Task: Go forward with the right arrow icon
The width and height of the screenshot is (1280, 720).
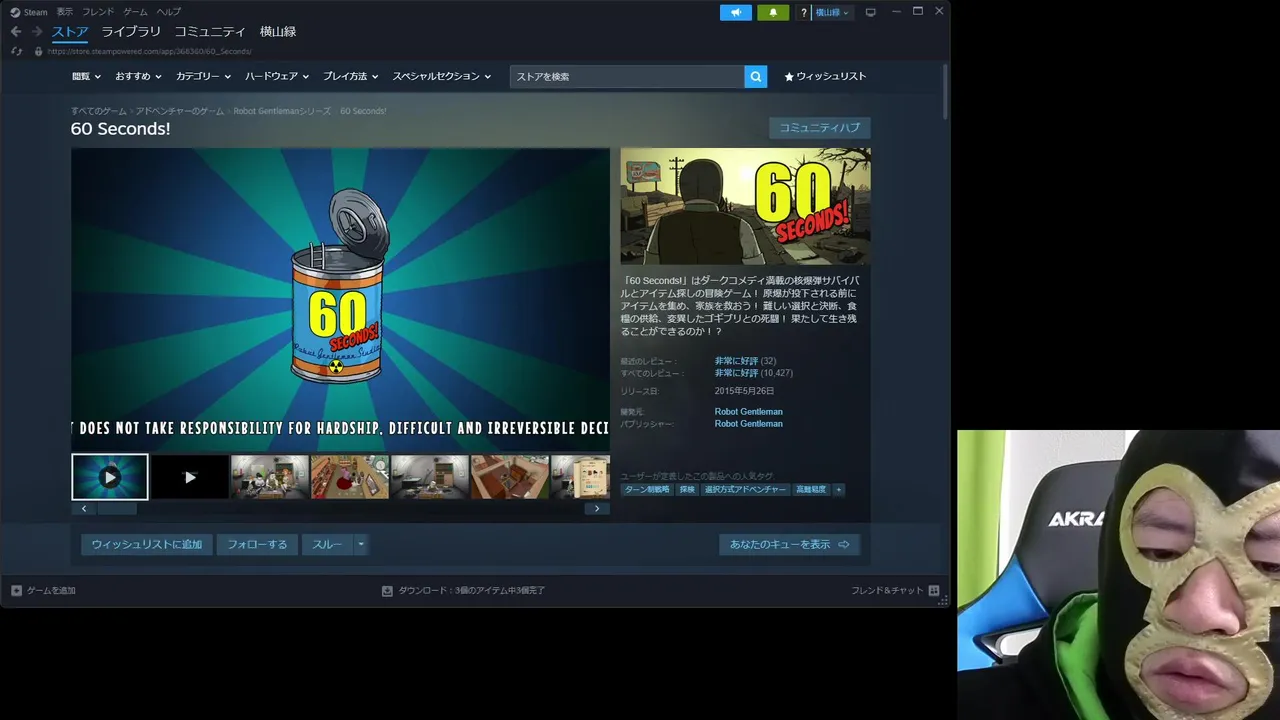Action: pyautogui.click(x=37, y=32)
